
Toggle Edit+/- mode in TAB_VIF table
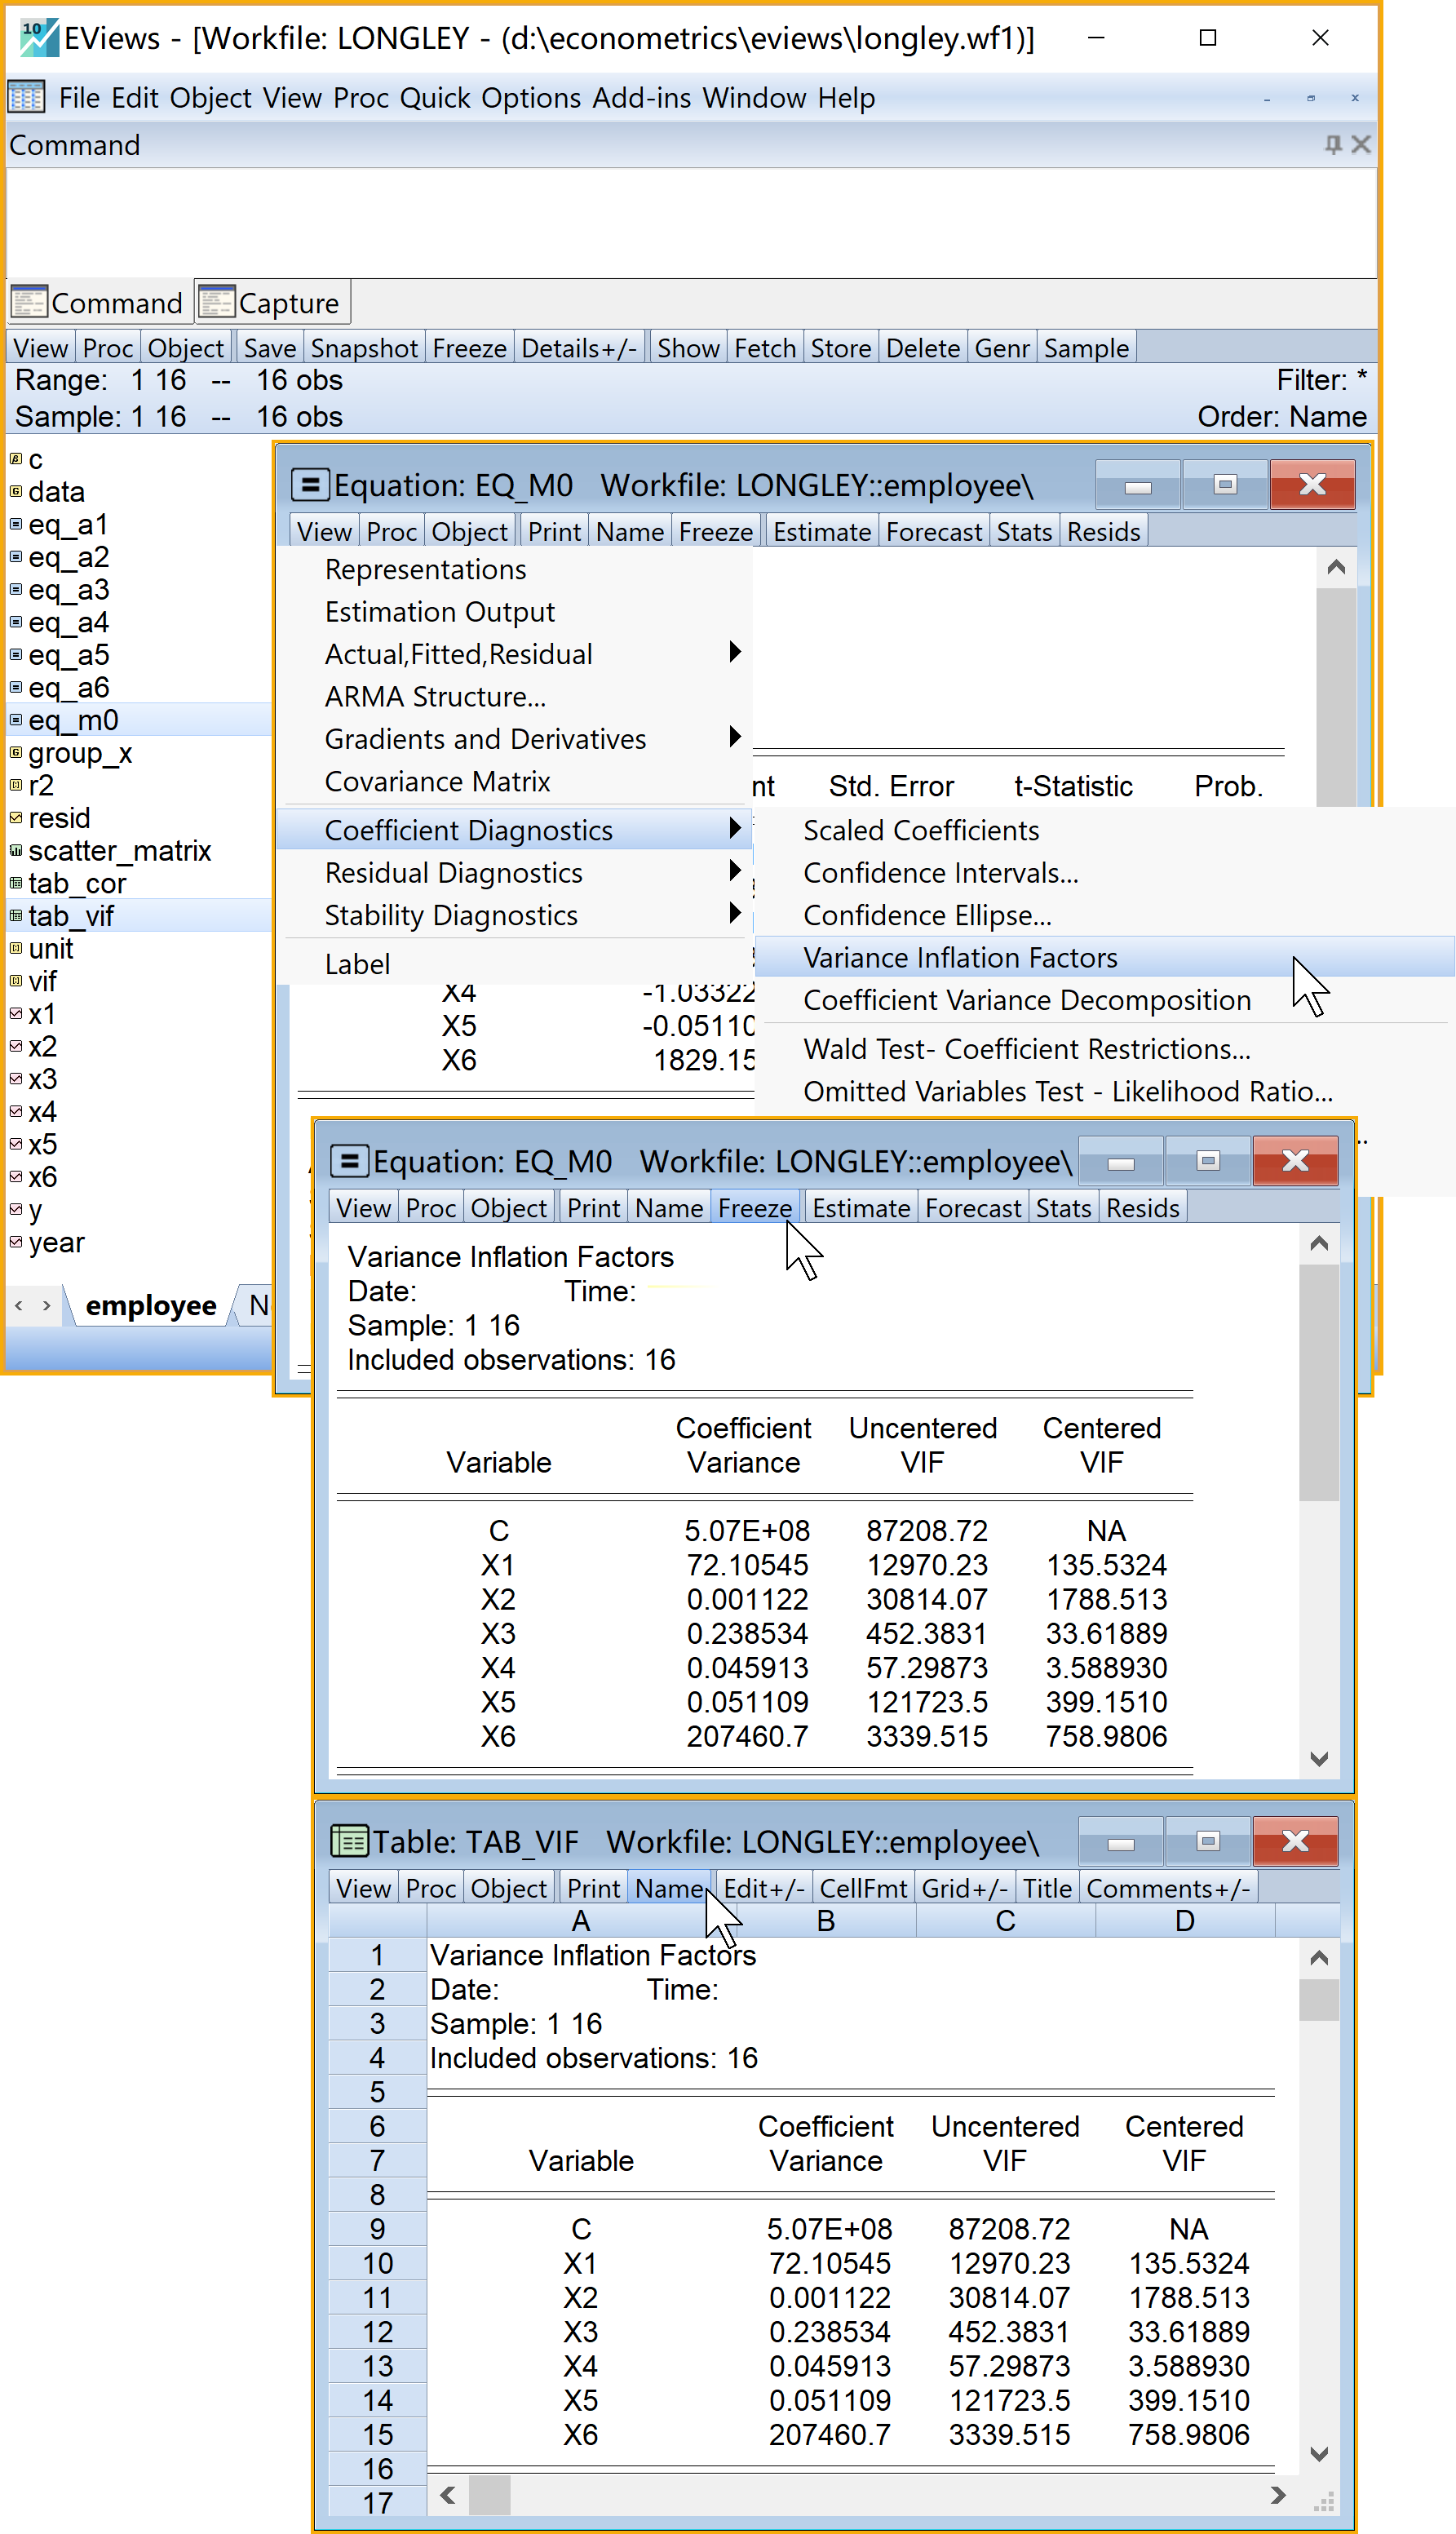pyautogui.click(x=763, y=1888)
